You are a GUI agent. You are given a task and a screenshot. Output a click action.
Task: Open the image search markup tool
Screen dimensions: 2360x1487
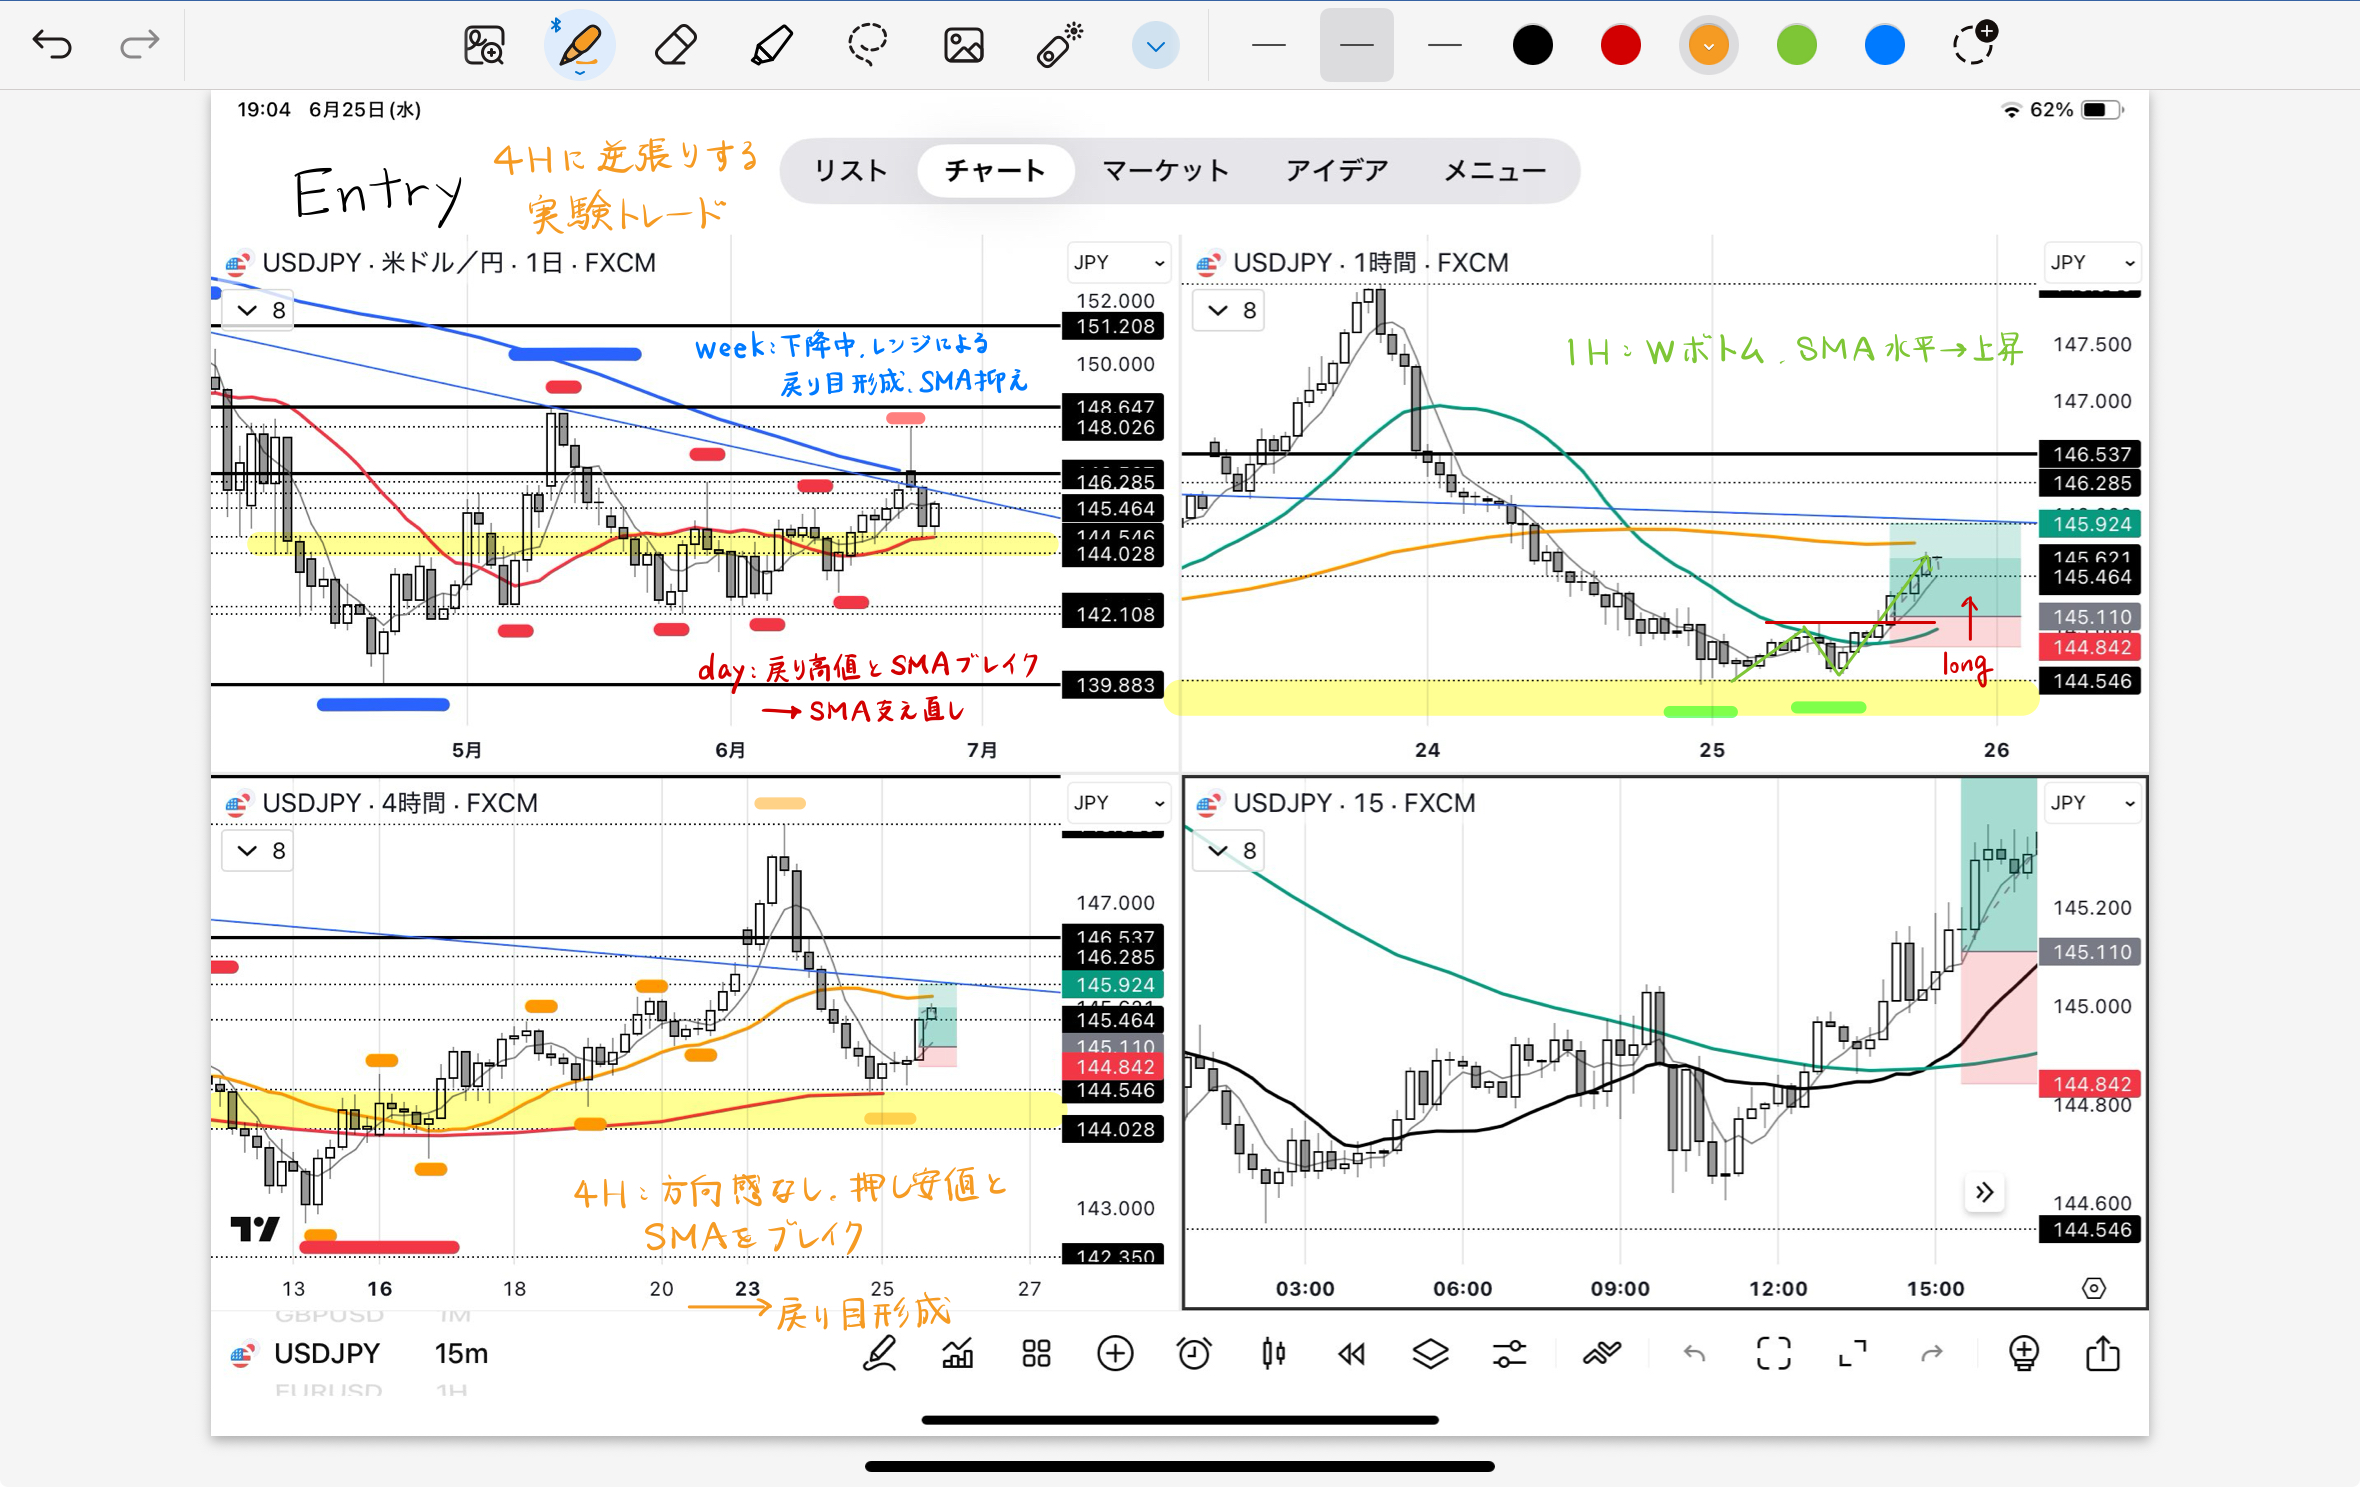point(484,45)
